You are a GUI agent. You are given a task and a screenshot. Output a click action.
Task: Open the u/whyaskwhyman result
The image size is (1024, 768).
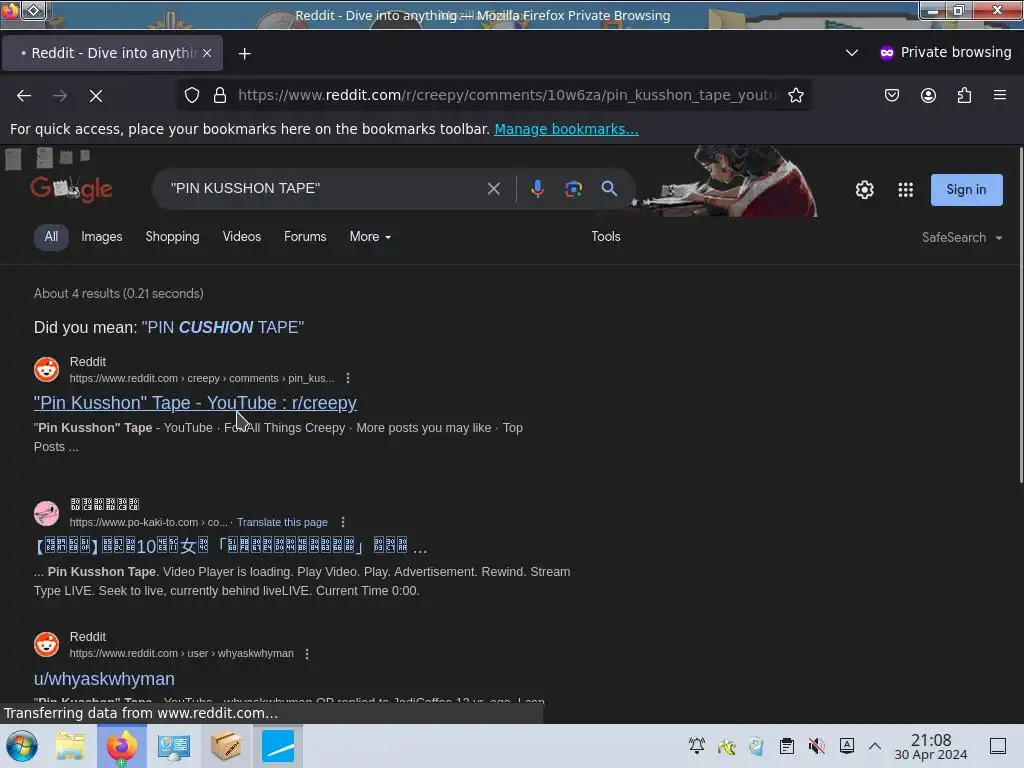click(x=104, y=679)
